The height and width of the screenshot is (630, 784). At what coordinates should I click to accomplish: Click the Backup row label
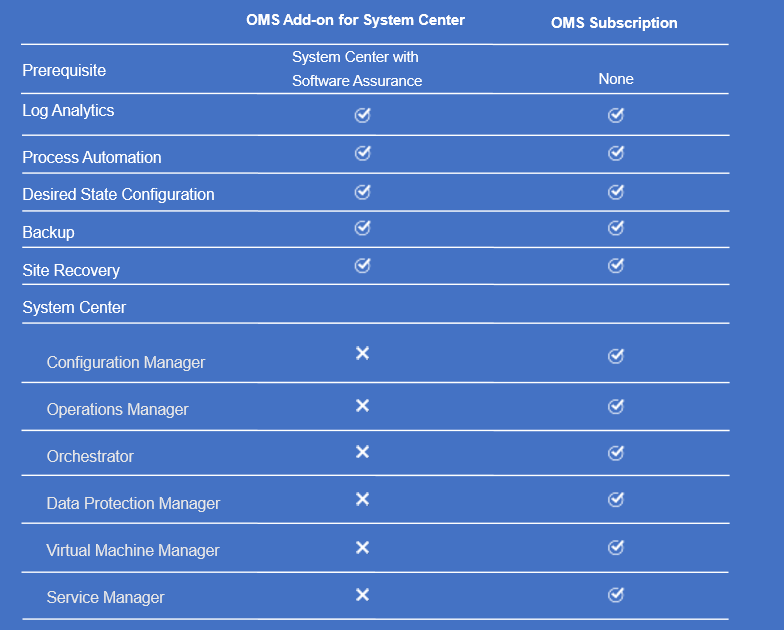click(48, 232)
